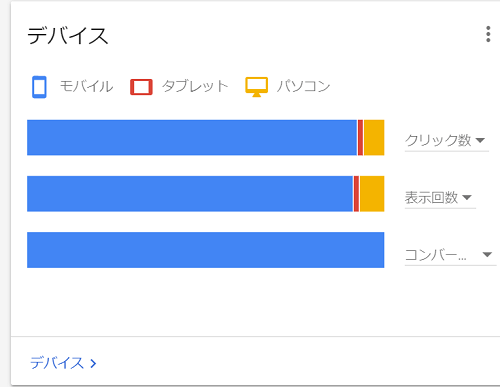Click the arrow next to 表示回数
The image size is (500, 387).
467,198
